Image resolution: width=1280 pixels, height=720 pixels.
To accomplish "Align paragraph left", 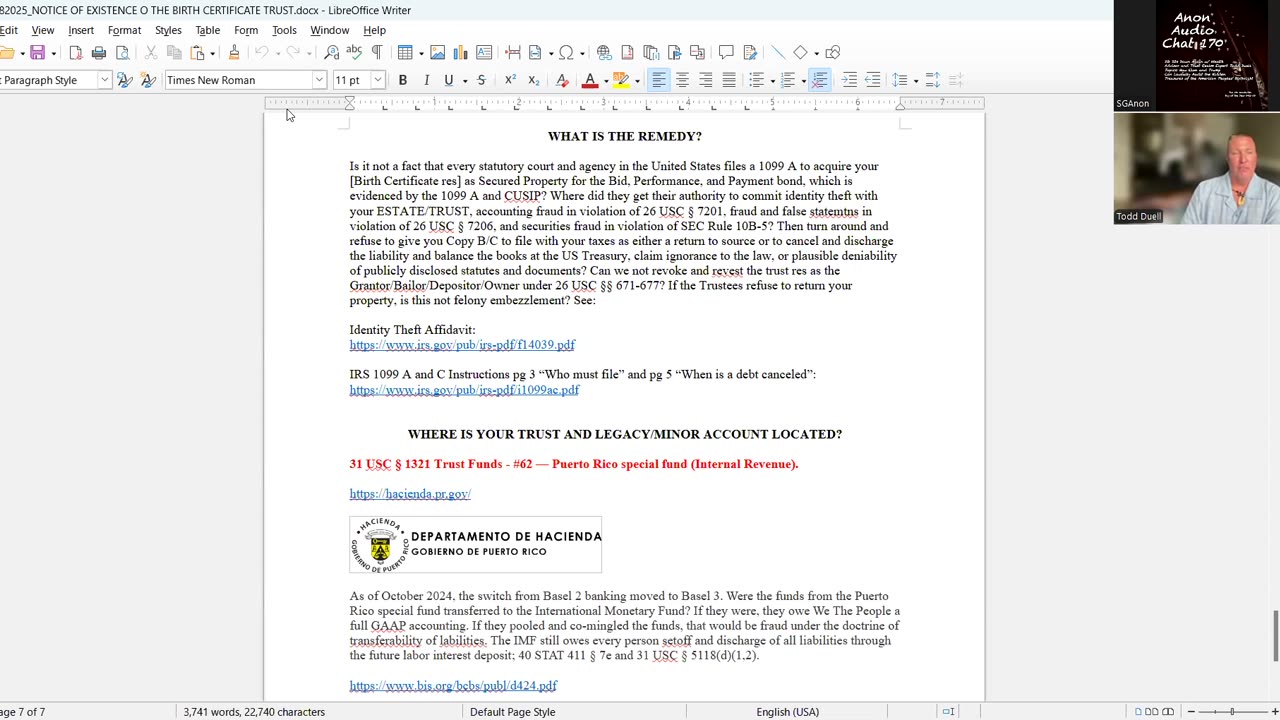I will 659,80.
